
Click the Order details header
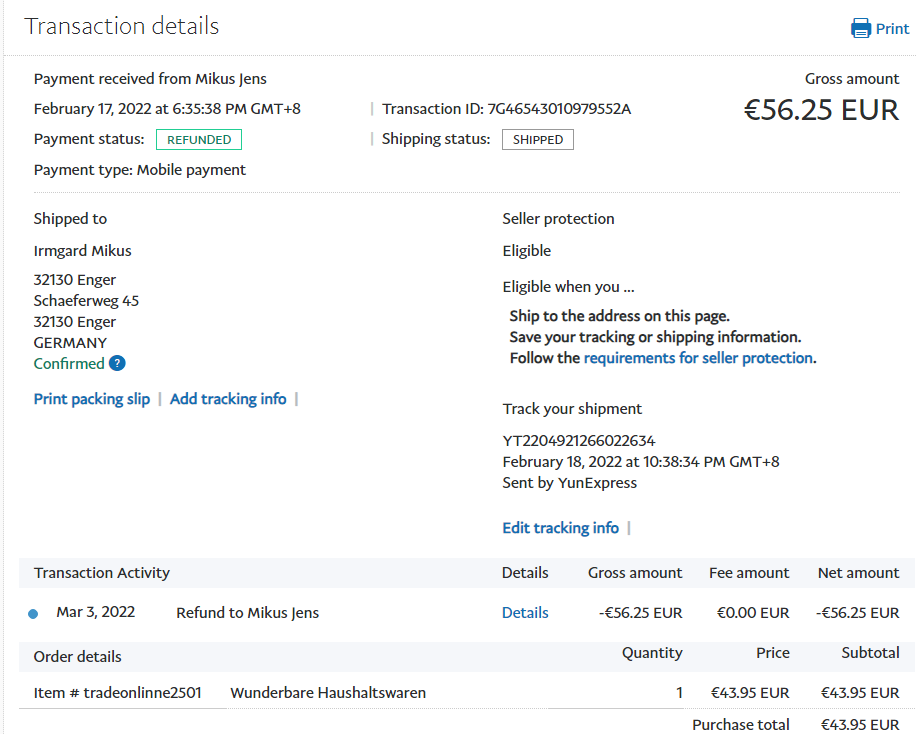tap(78, 657)
